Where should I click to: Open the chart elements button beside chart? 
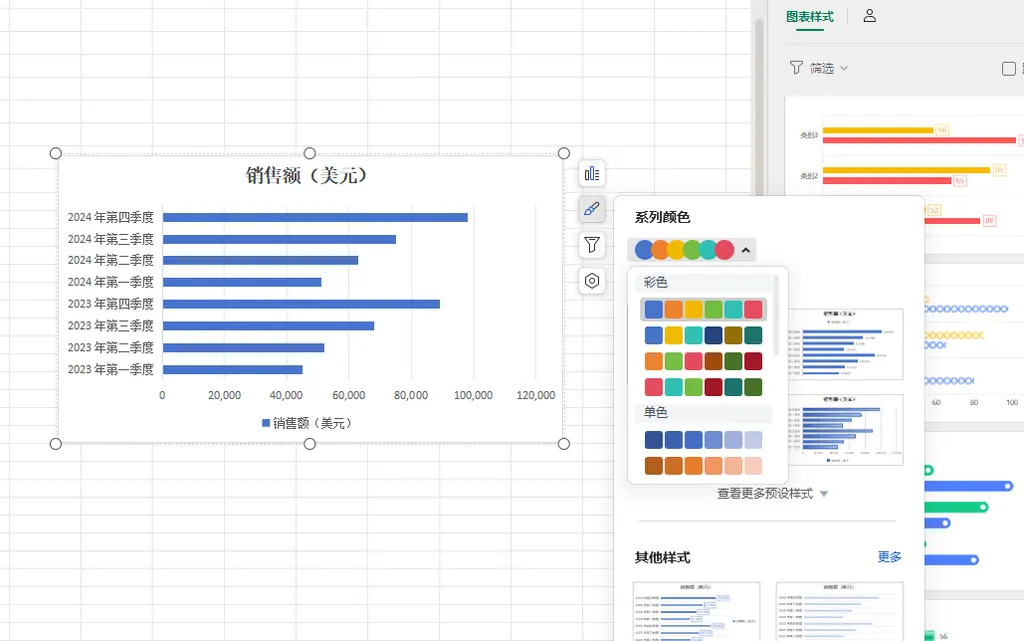[592, 174]
